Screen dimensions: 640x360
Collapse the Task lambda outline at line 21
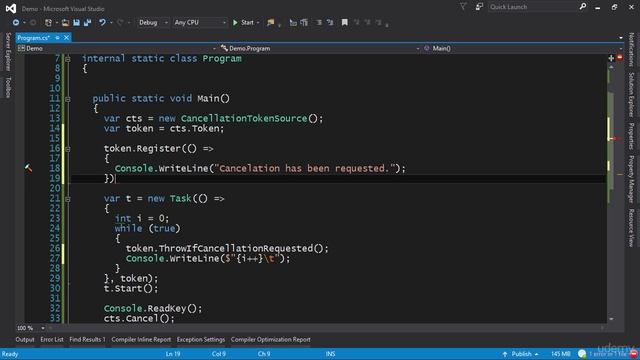68,199
